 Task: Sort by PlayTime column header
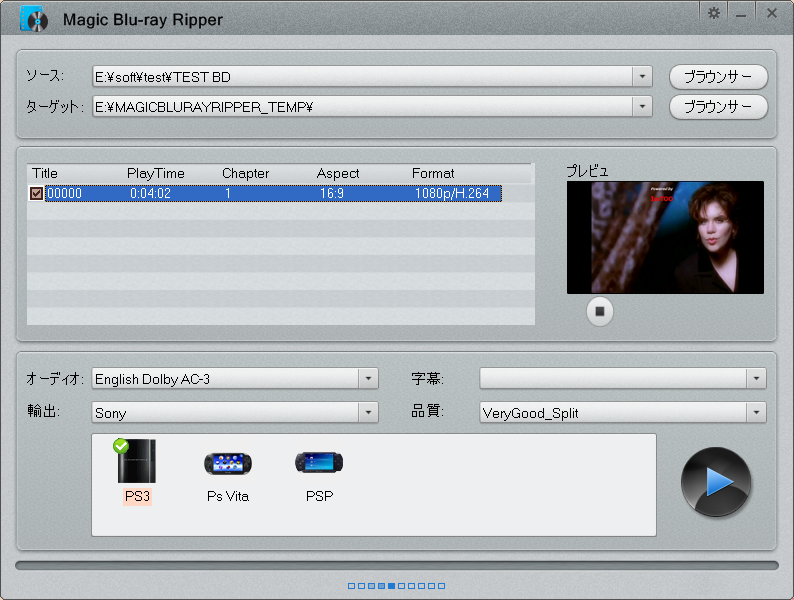pos(155,173)
